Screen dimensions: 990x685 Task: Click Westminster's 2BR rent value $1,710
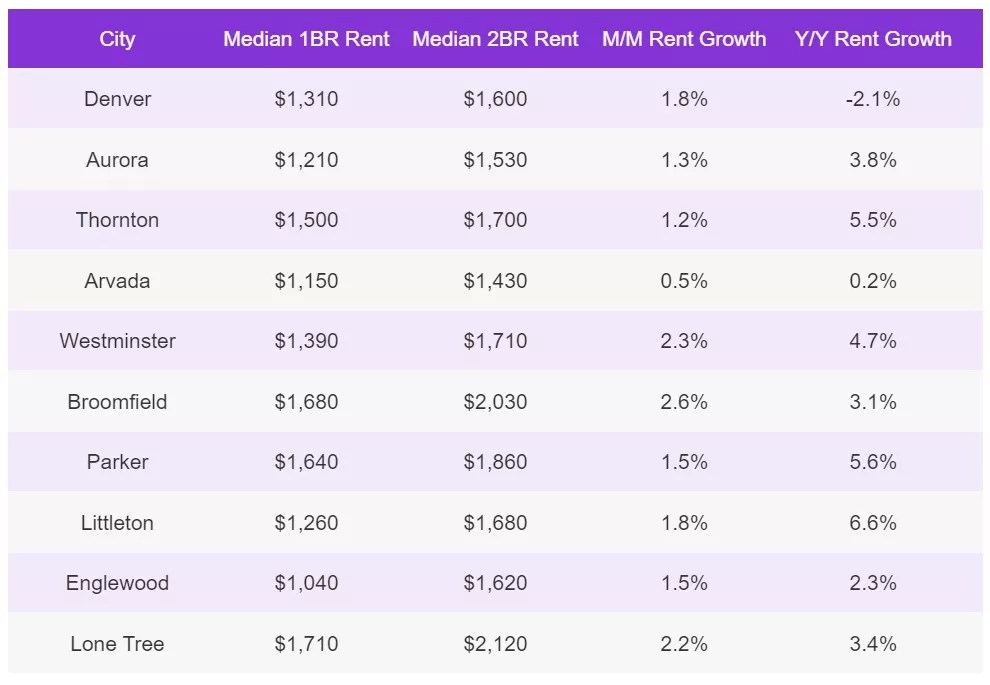(x=495, y=341)
